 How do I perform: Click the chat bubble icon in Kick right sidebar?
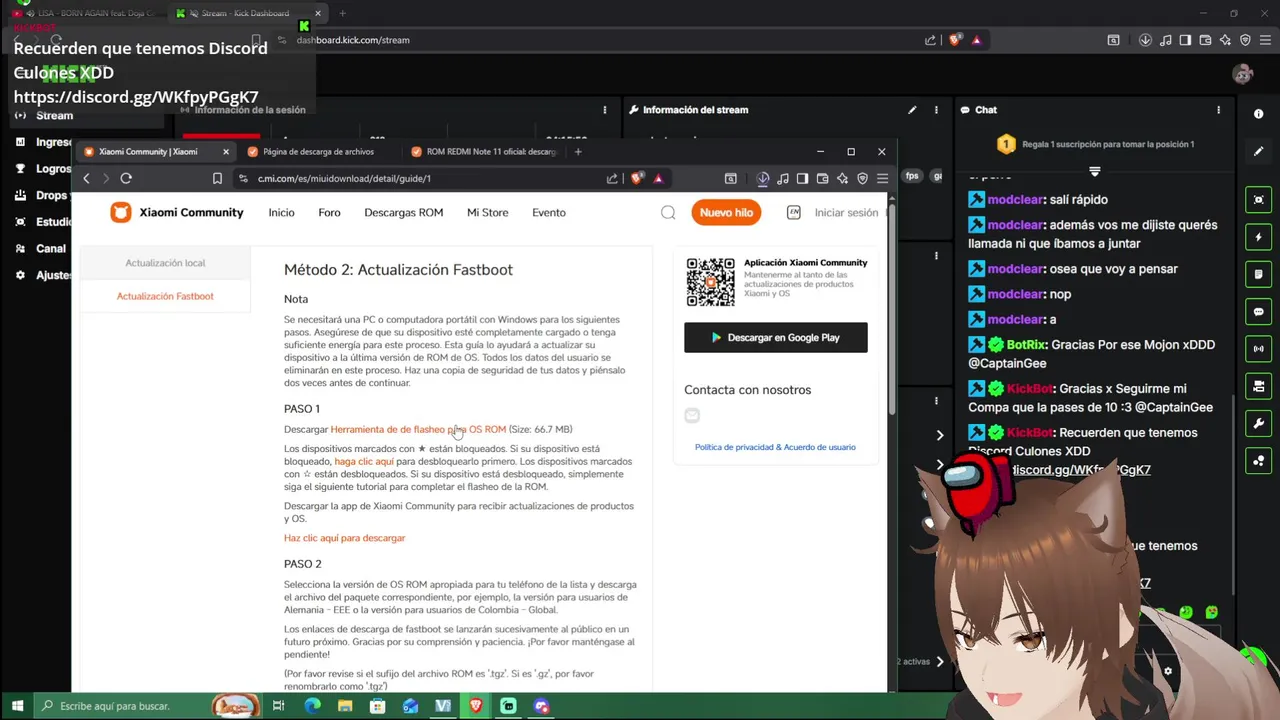(x=1258, y=312)
